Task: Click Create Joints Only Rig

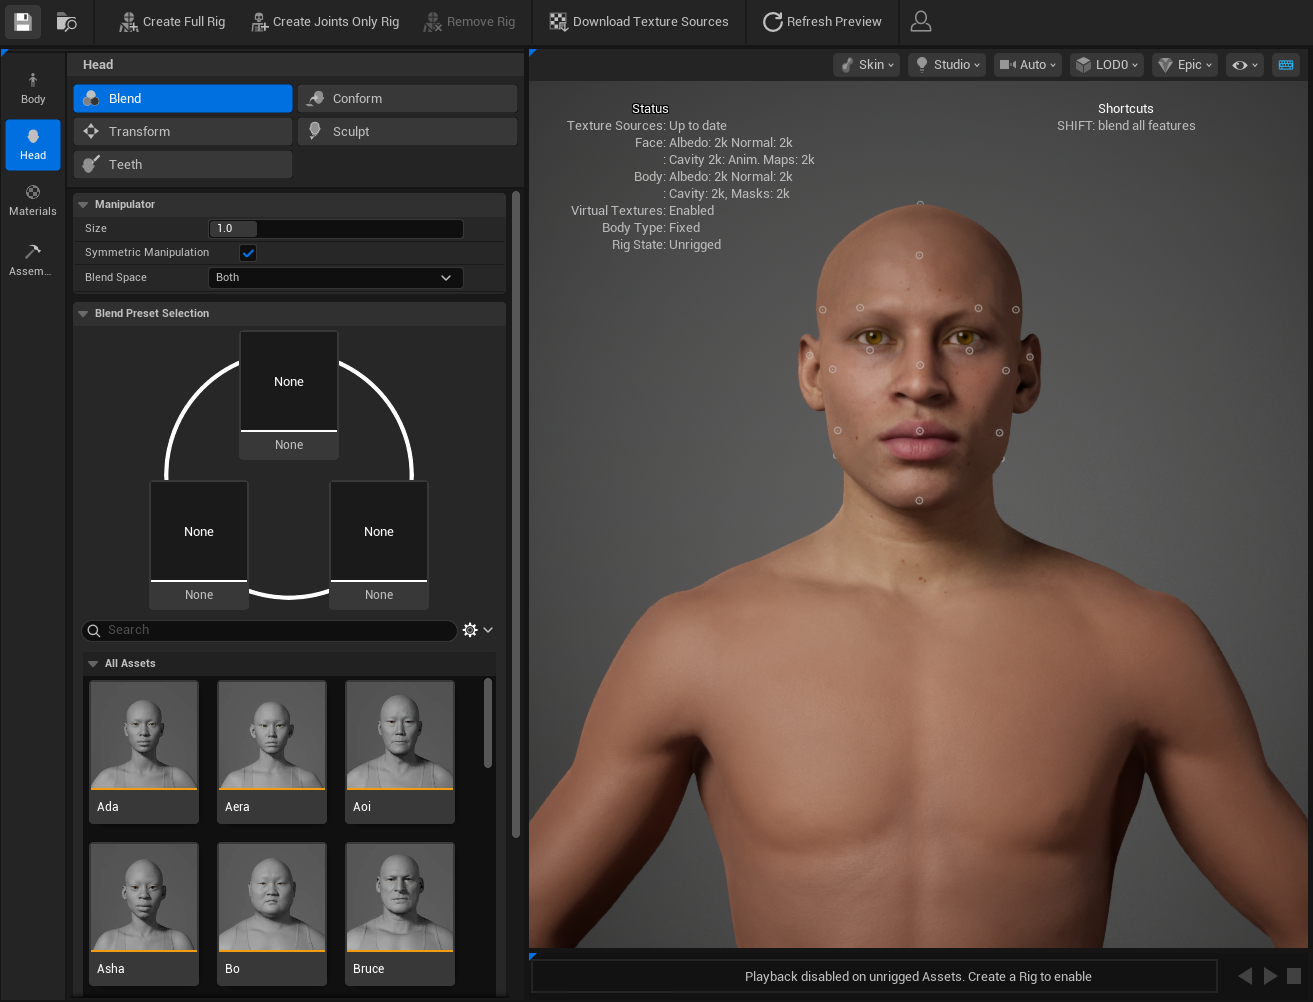Action: pos(325,21)
